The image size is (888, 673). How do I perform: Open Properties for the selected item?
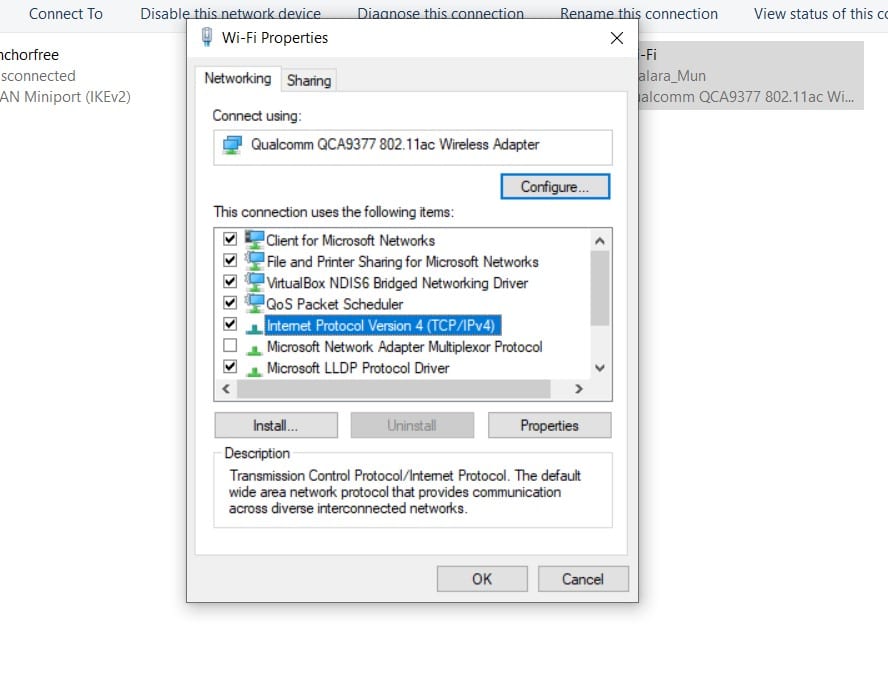coord(549,425)
